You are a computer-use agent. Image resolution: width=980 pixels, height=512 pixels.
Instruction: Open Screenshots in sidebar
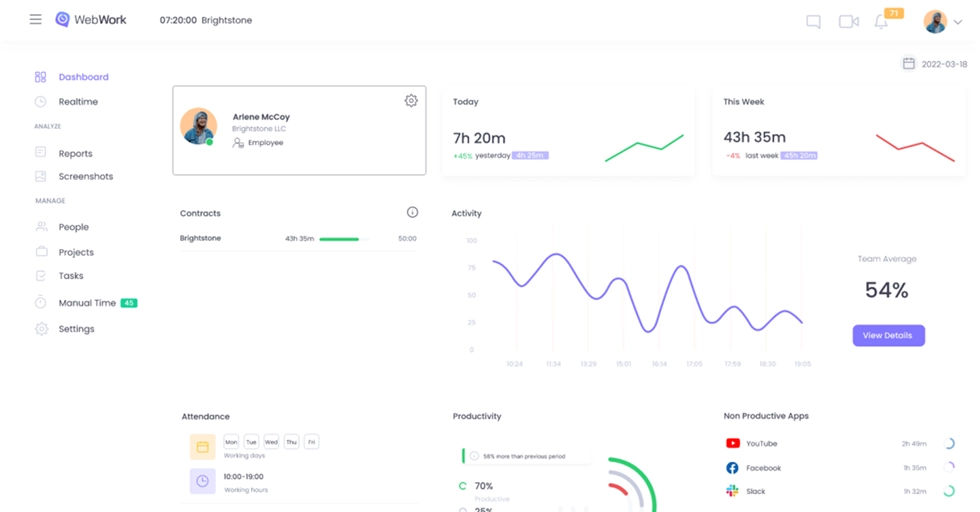[x=86, y=176]
